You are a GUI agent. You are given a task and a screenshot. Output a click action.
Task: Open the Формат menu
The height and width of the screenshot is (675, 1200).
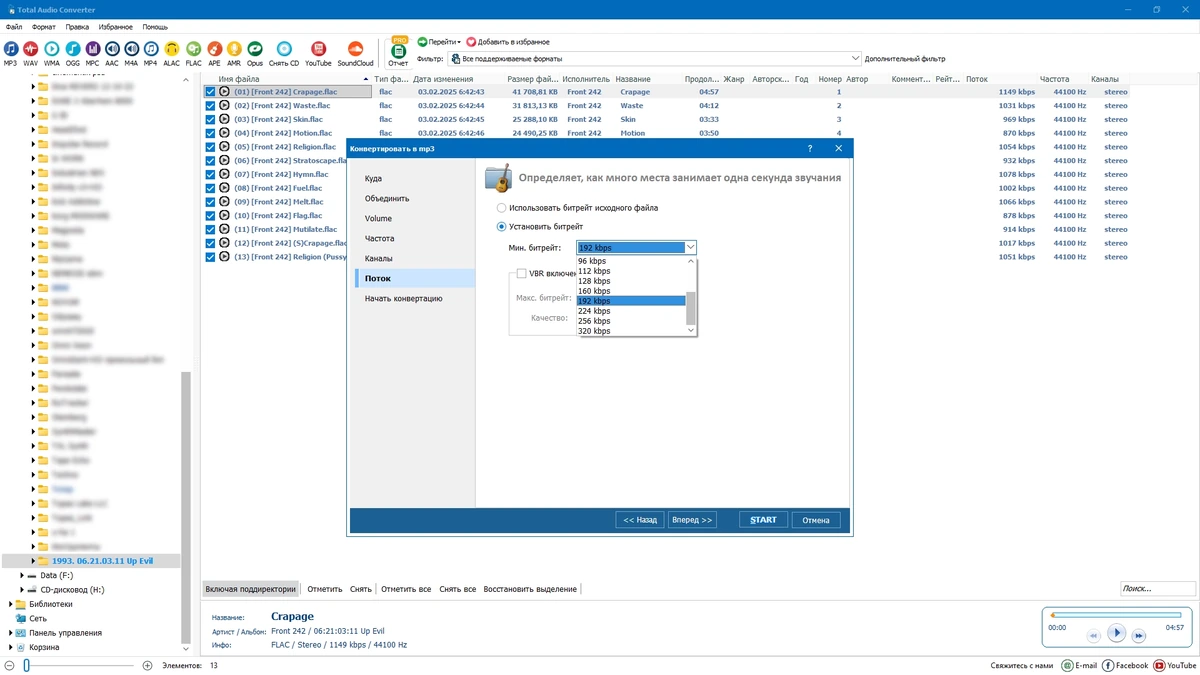[43, 27]
